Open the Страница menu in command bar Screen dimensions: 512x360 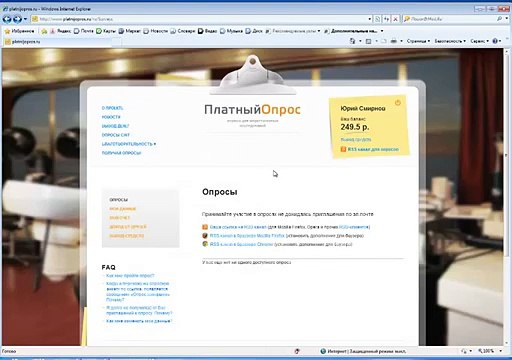click(x=418, y=41)
